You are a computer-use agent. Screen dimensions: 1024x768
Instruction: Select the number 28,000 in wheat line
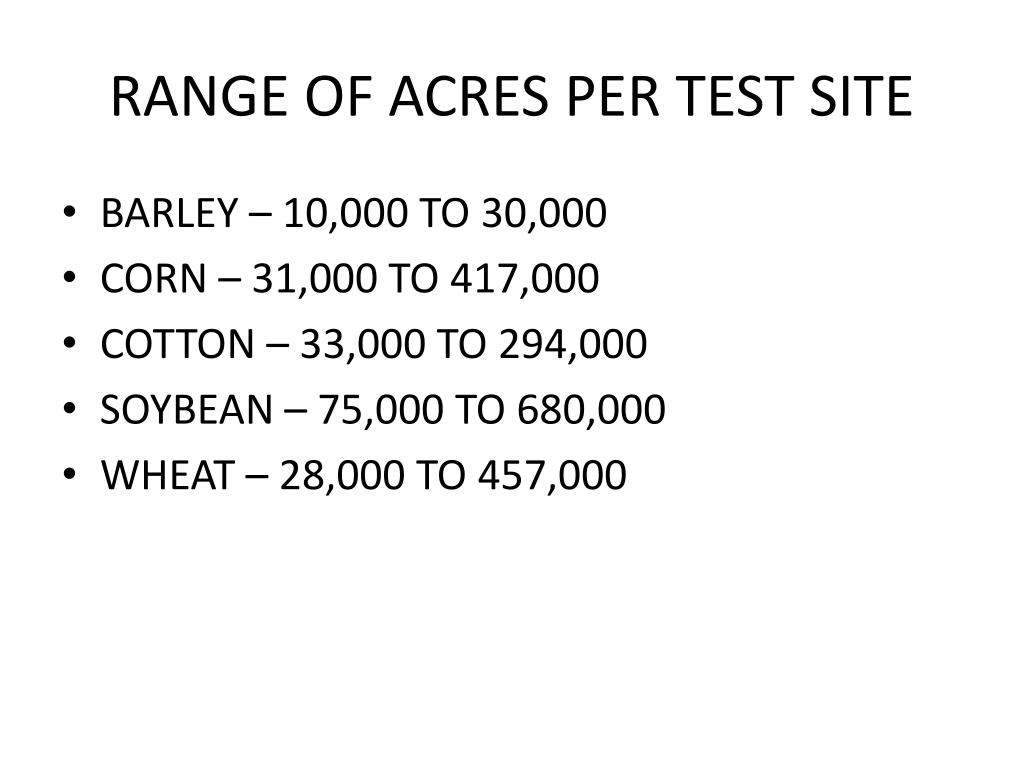coord(342,476)
